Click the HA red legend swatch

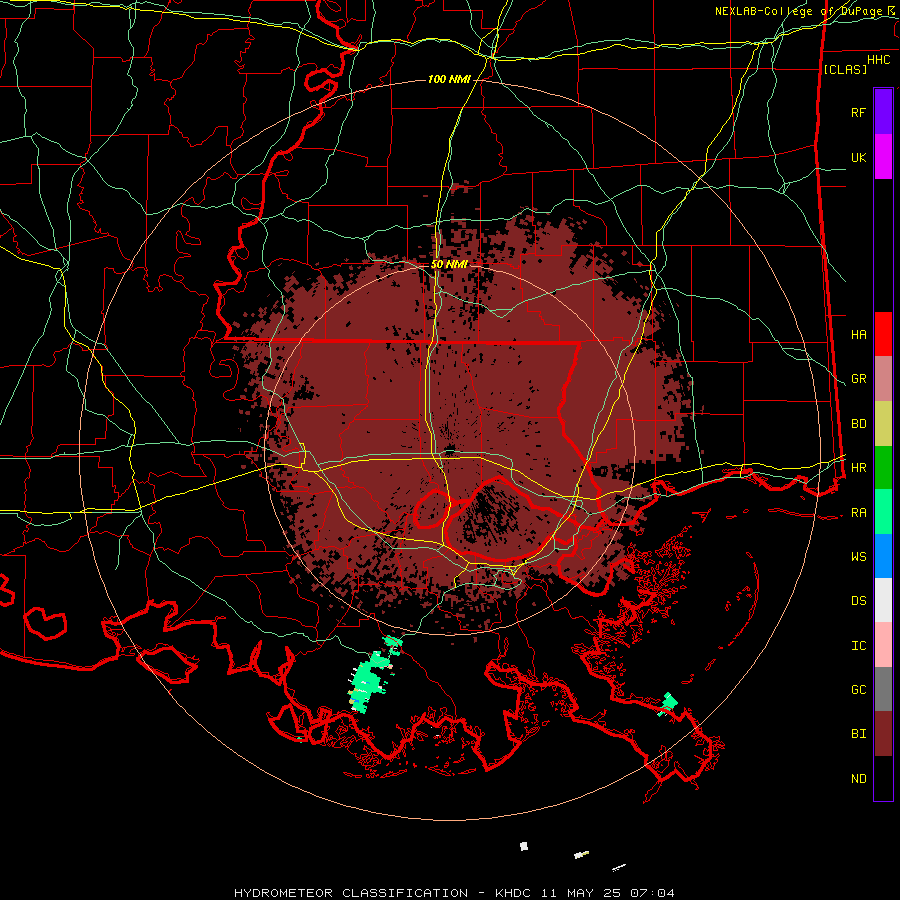click(x=883, y=334)
